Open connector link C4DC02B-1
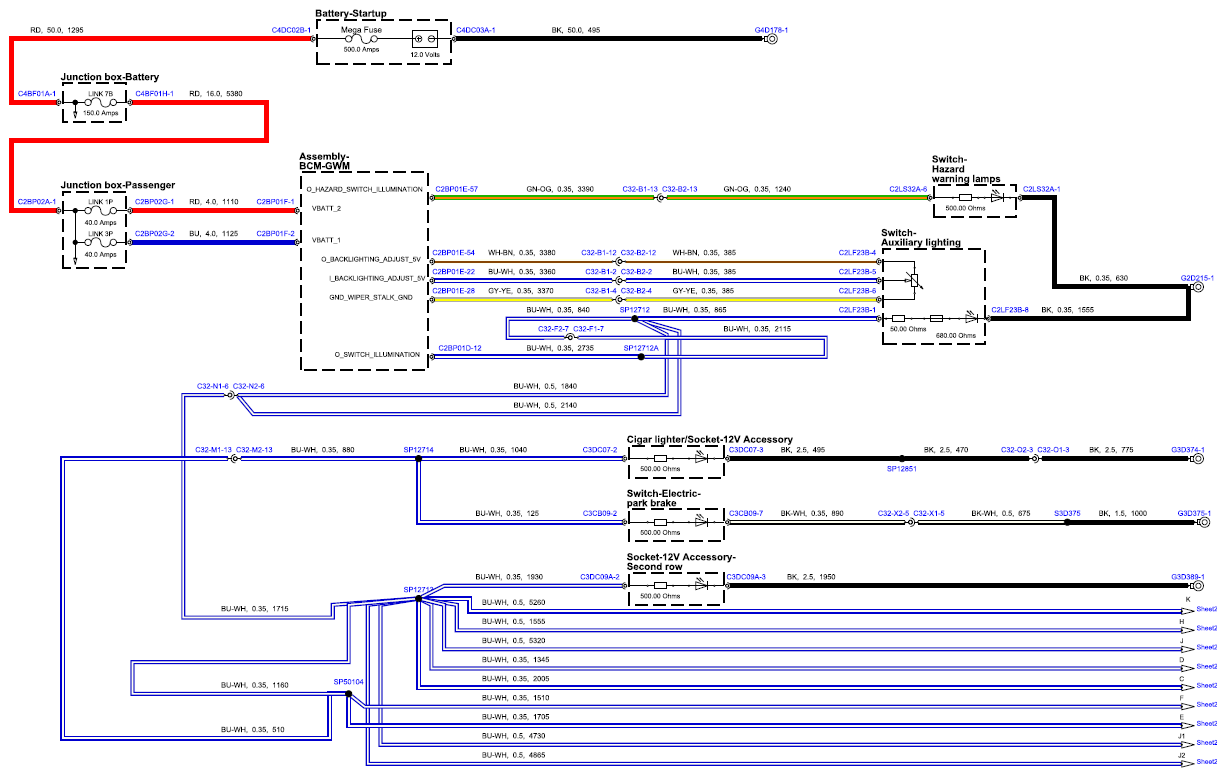Screen dimensions: 1226x777 [x=291, y=31]
